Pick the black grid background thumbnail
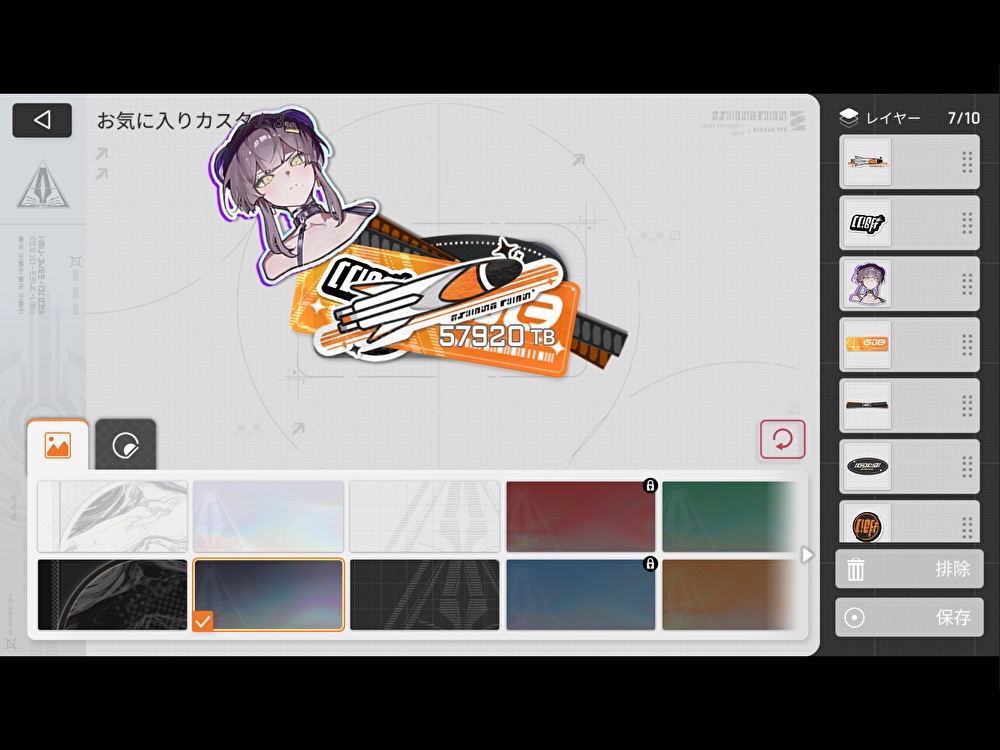Image resolution: width=1000 pixels, height=750 pixels. (x=425, y=594)
